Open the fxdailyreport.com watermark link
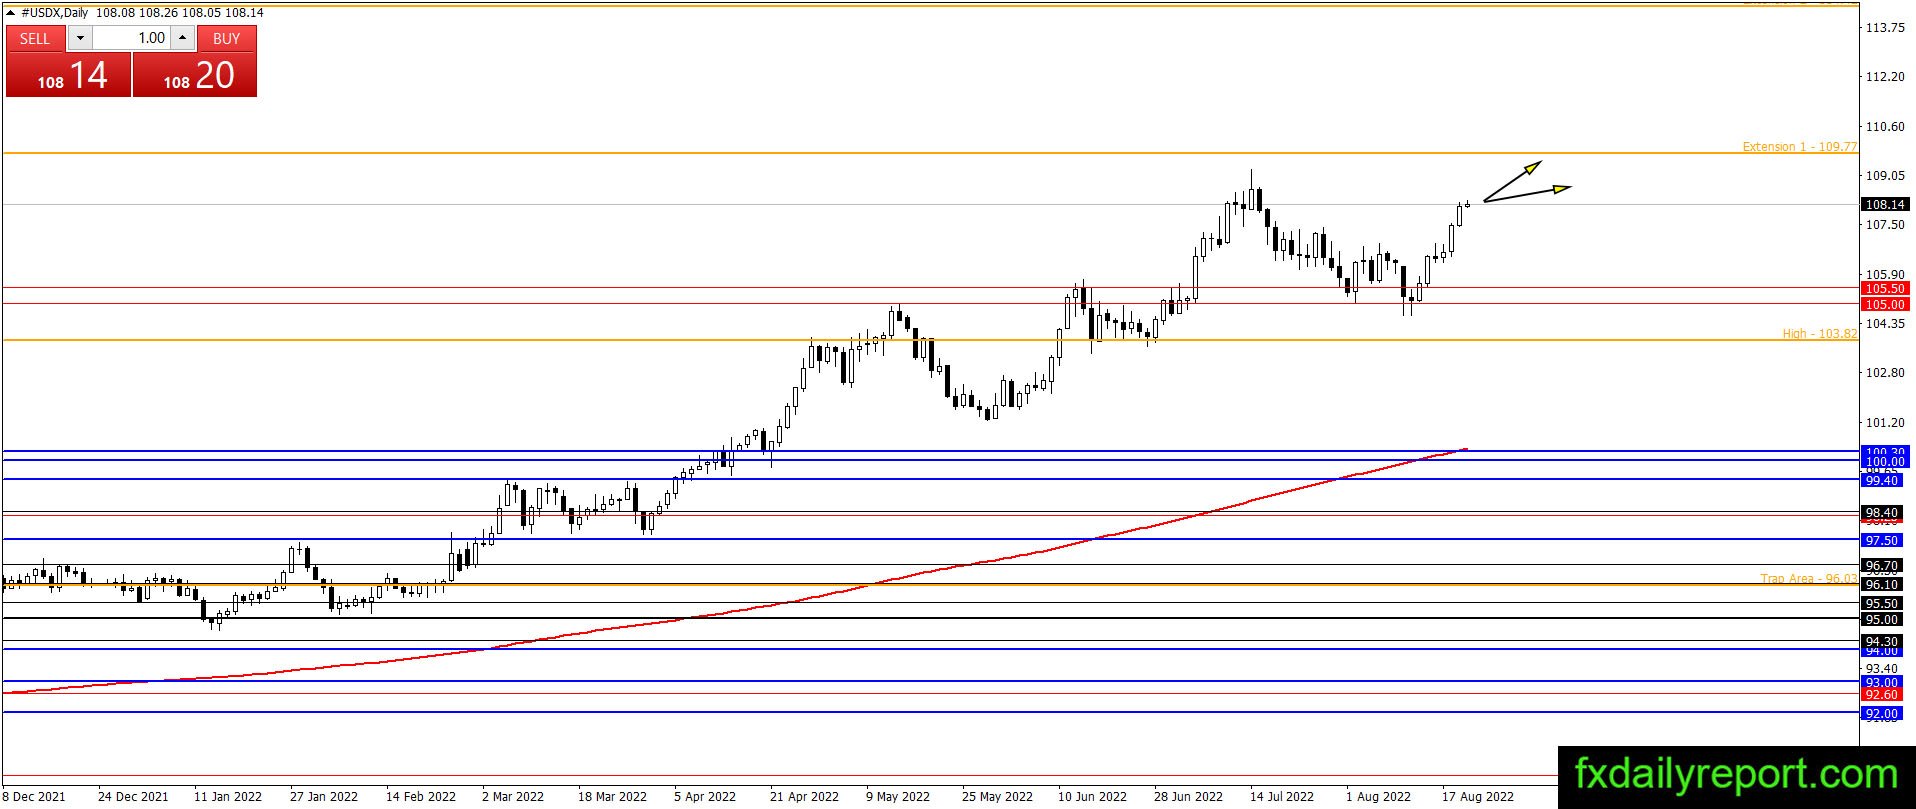Screen dimensions: 1916x809 tap(1736, 775)
